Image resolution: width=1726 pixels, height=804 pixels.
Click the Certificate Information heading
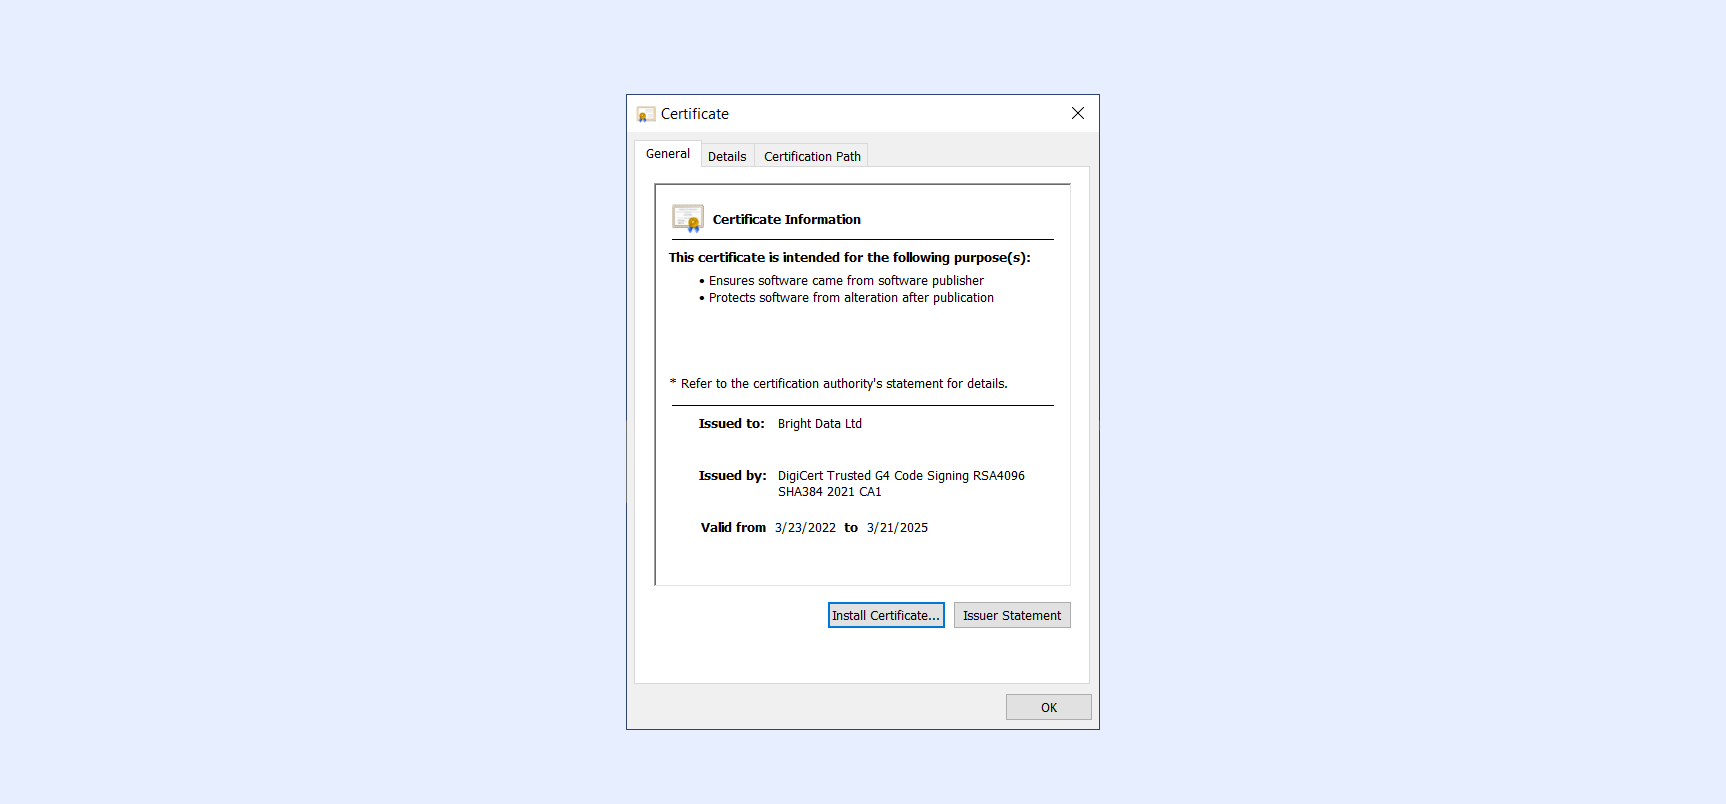[786, 219]
